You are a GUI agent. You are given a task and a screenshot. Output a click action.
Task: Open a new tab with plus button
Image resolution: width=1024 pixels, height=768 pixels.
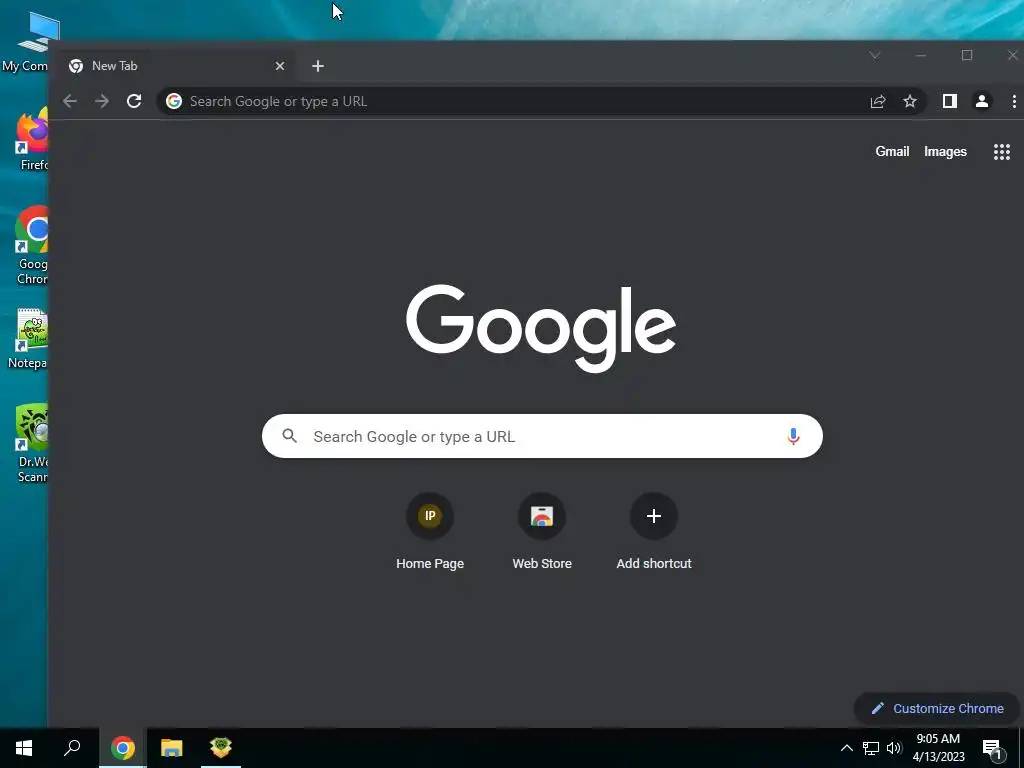[x=318, y=66]
